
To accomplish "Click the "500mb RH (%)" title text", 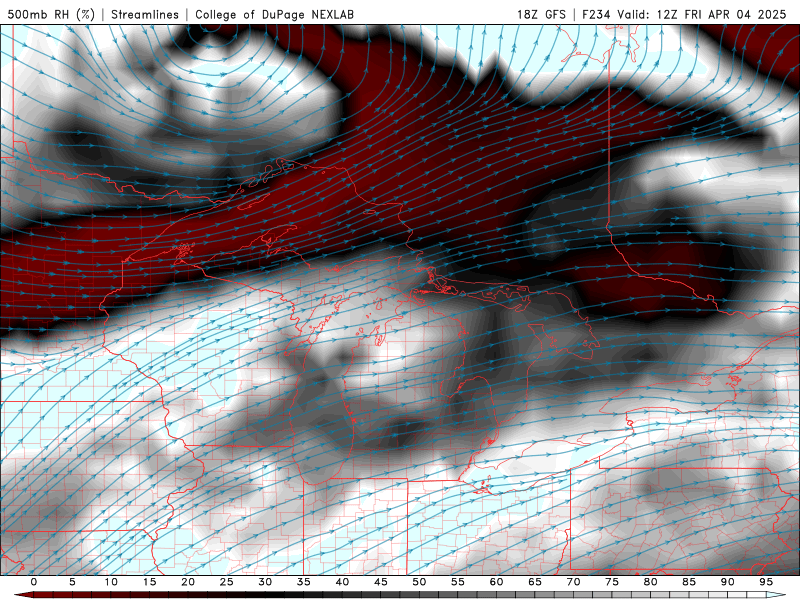I will tap(52, 14).
